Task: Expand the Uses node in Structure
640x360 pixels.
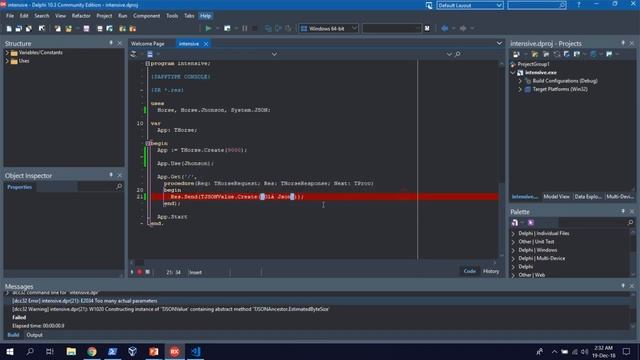Action: point(7,61)
